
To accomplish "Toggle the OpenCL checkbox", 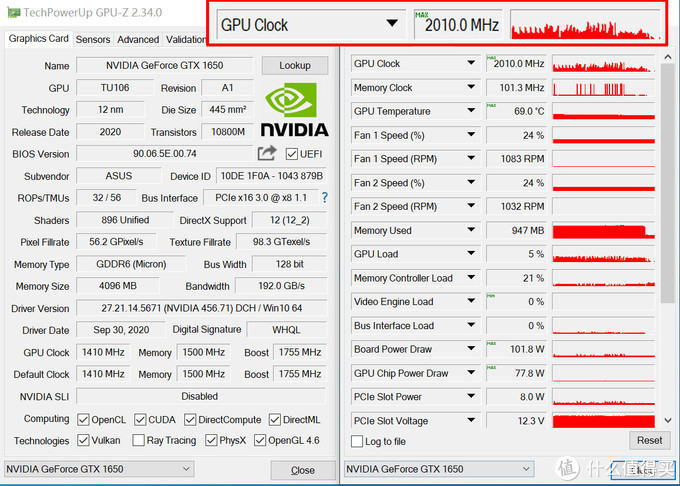I will click(x=83, y=420).
